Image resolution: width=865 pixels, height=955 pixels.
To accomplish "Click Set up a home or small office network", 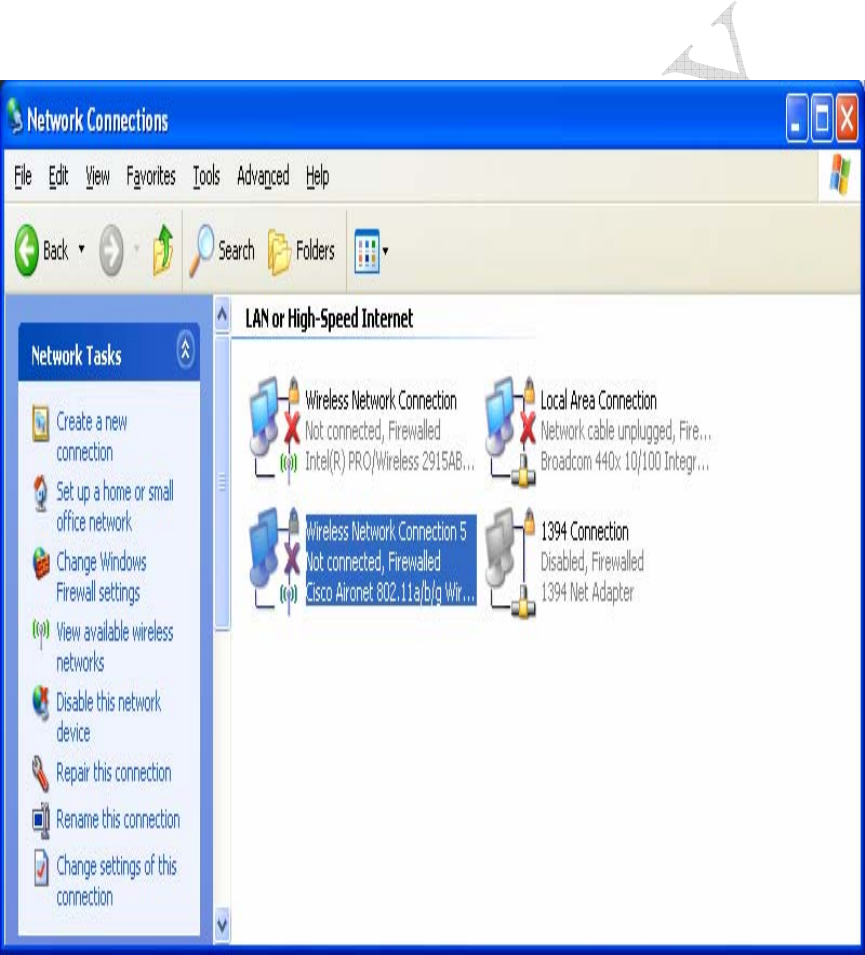I will [x=115, y=507].
